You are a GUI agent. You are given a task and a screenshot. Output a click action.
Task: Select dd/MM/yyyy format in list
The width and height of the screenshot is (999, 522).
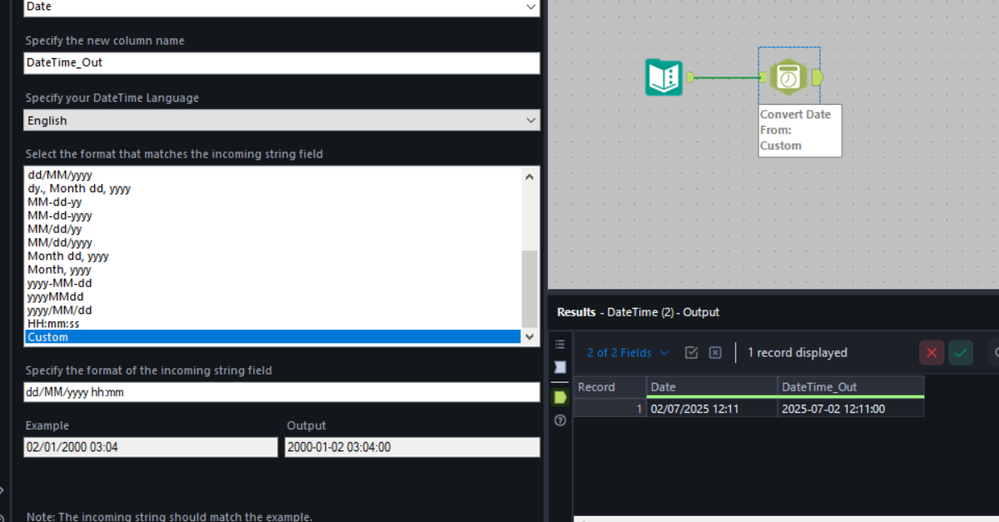click(60, 175)
